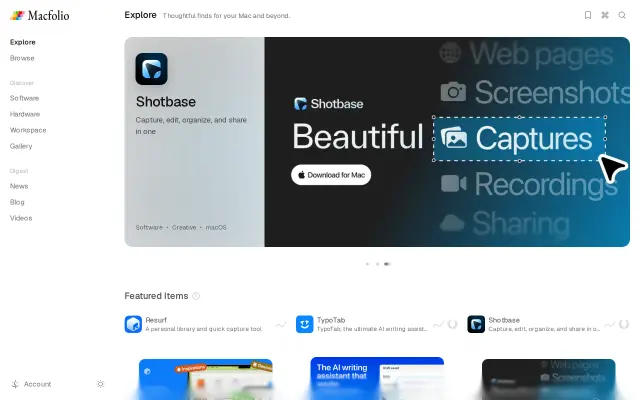Click the info icon beside Featured Items
640x400 pixels.
coord(196,296)
